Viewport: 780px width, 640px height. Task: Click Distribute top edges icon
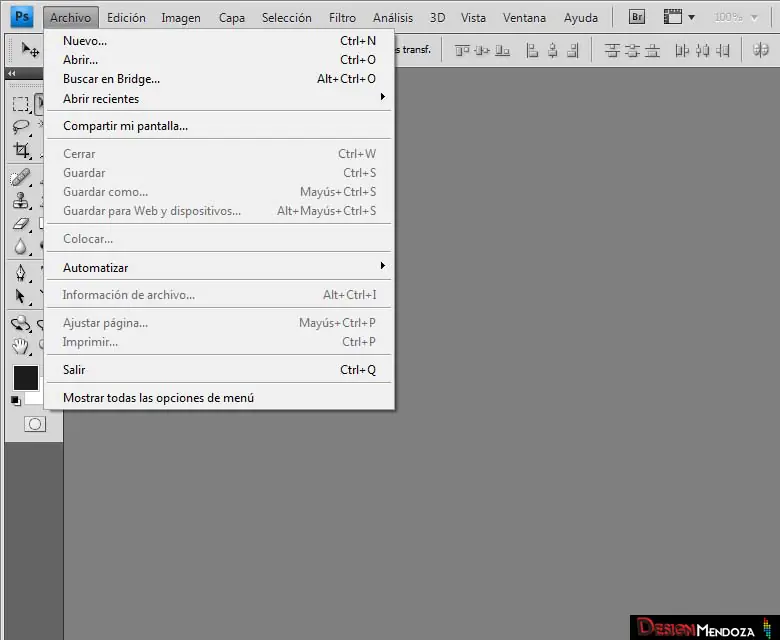point(612,50)
